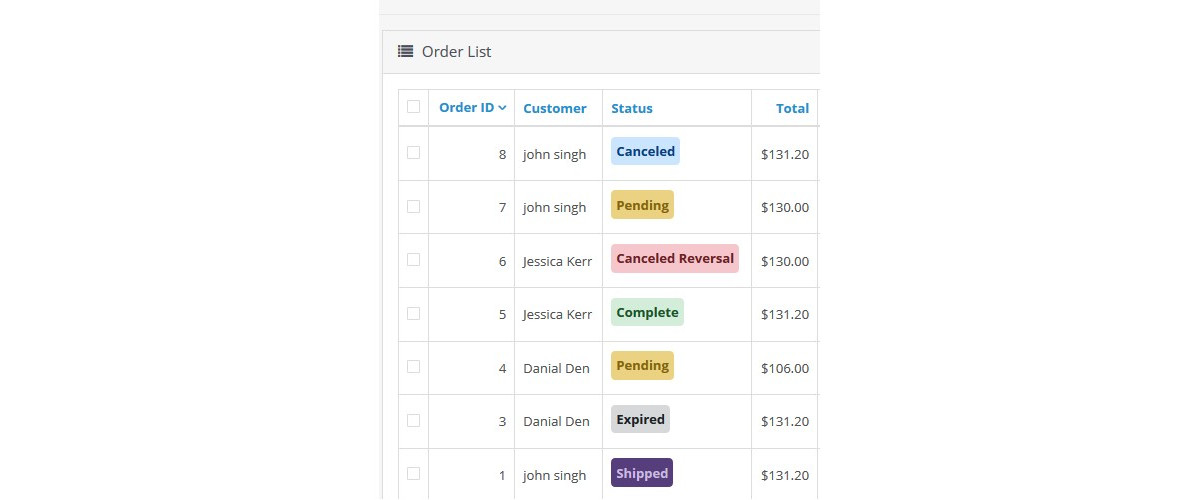Screen dimensions: 1200x500
Task: Click the Order List icon
Action: tap(405, 52)
